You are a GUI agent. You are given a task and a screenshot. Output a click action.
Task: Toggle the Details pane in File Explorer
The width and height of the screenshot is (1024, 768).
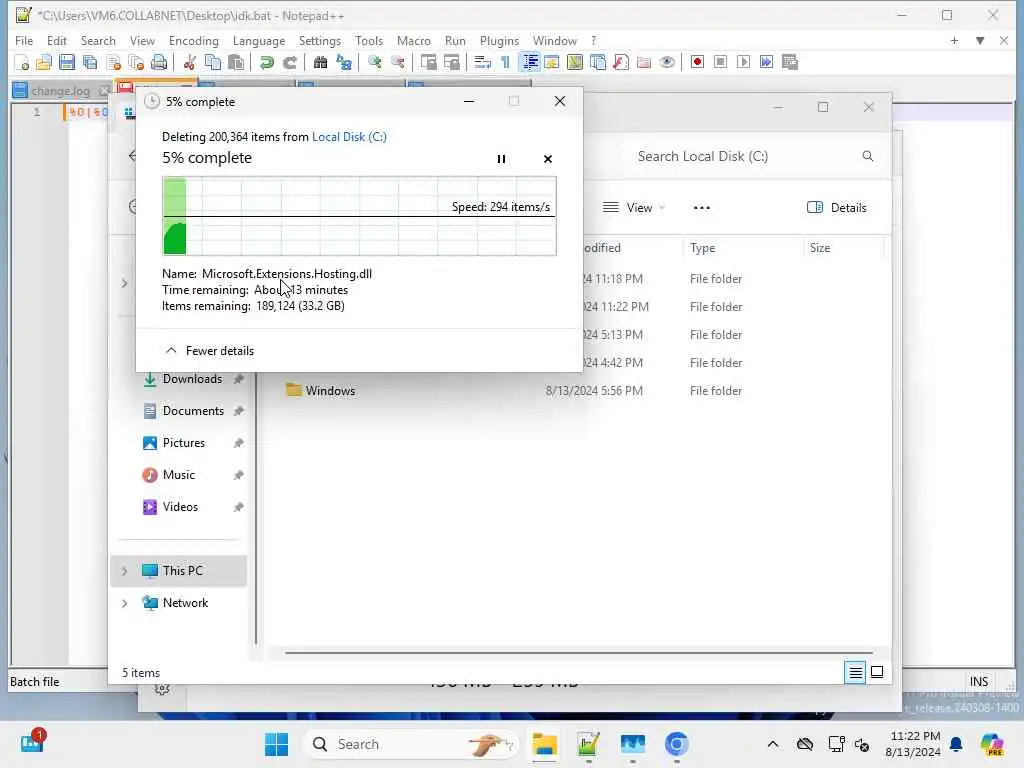coord(837,208)
